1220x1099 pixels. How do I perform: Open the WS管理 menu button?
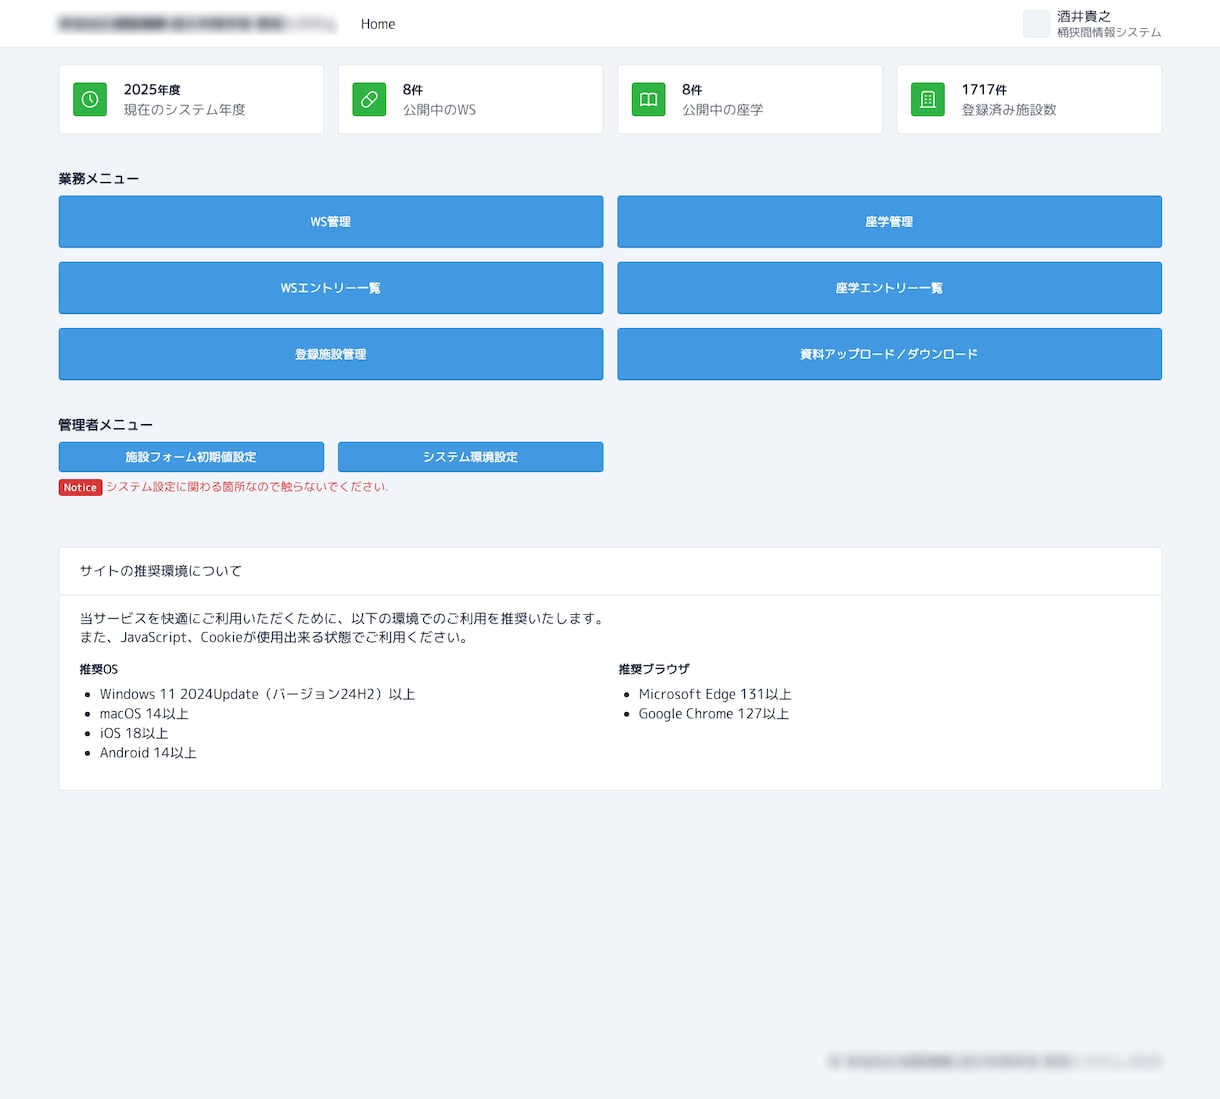coord(331,222)
